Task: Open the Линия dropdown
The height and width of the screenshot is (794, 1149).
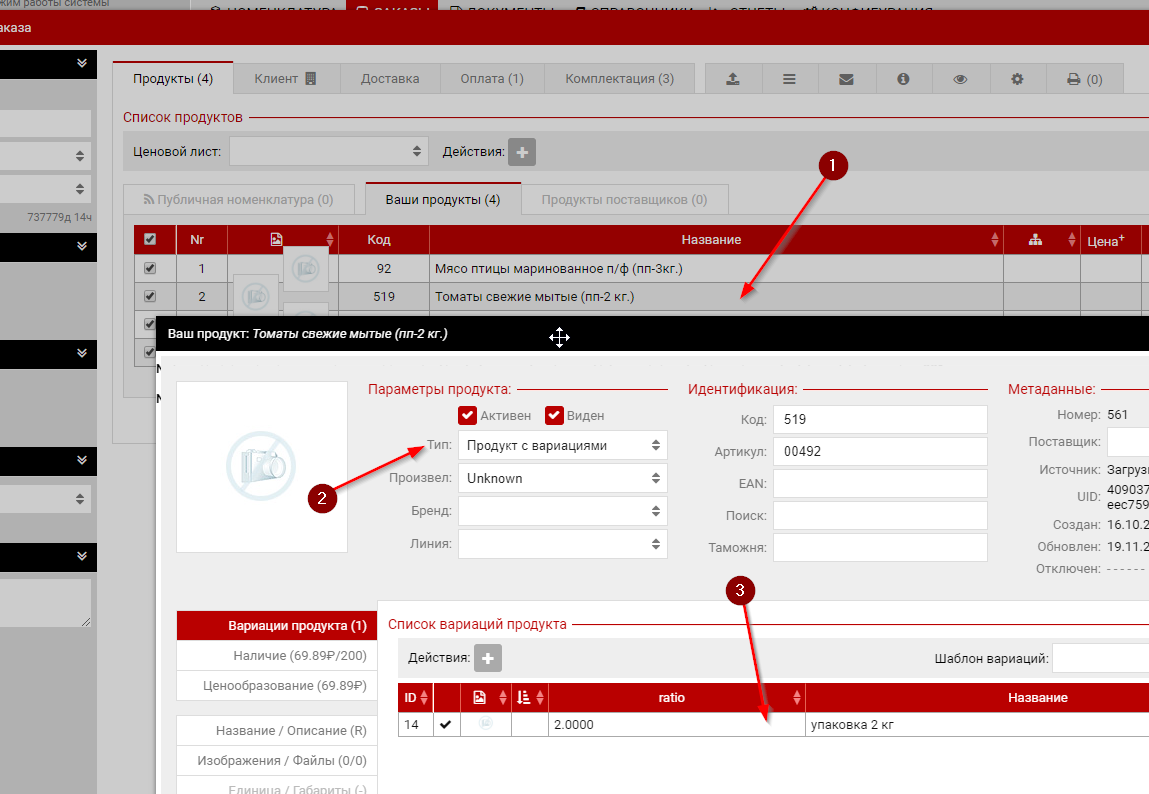Action: 563,544
